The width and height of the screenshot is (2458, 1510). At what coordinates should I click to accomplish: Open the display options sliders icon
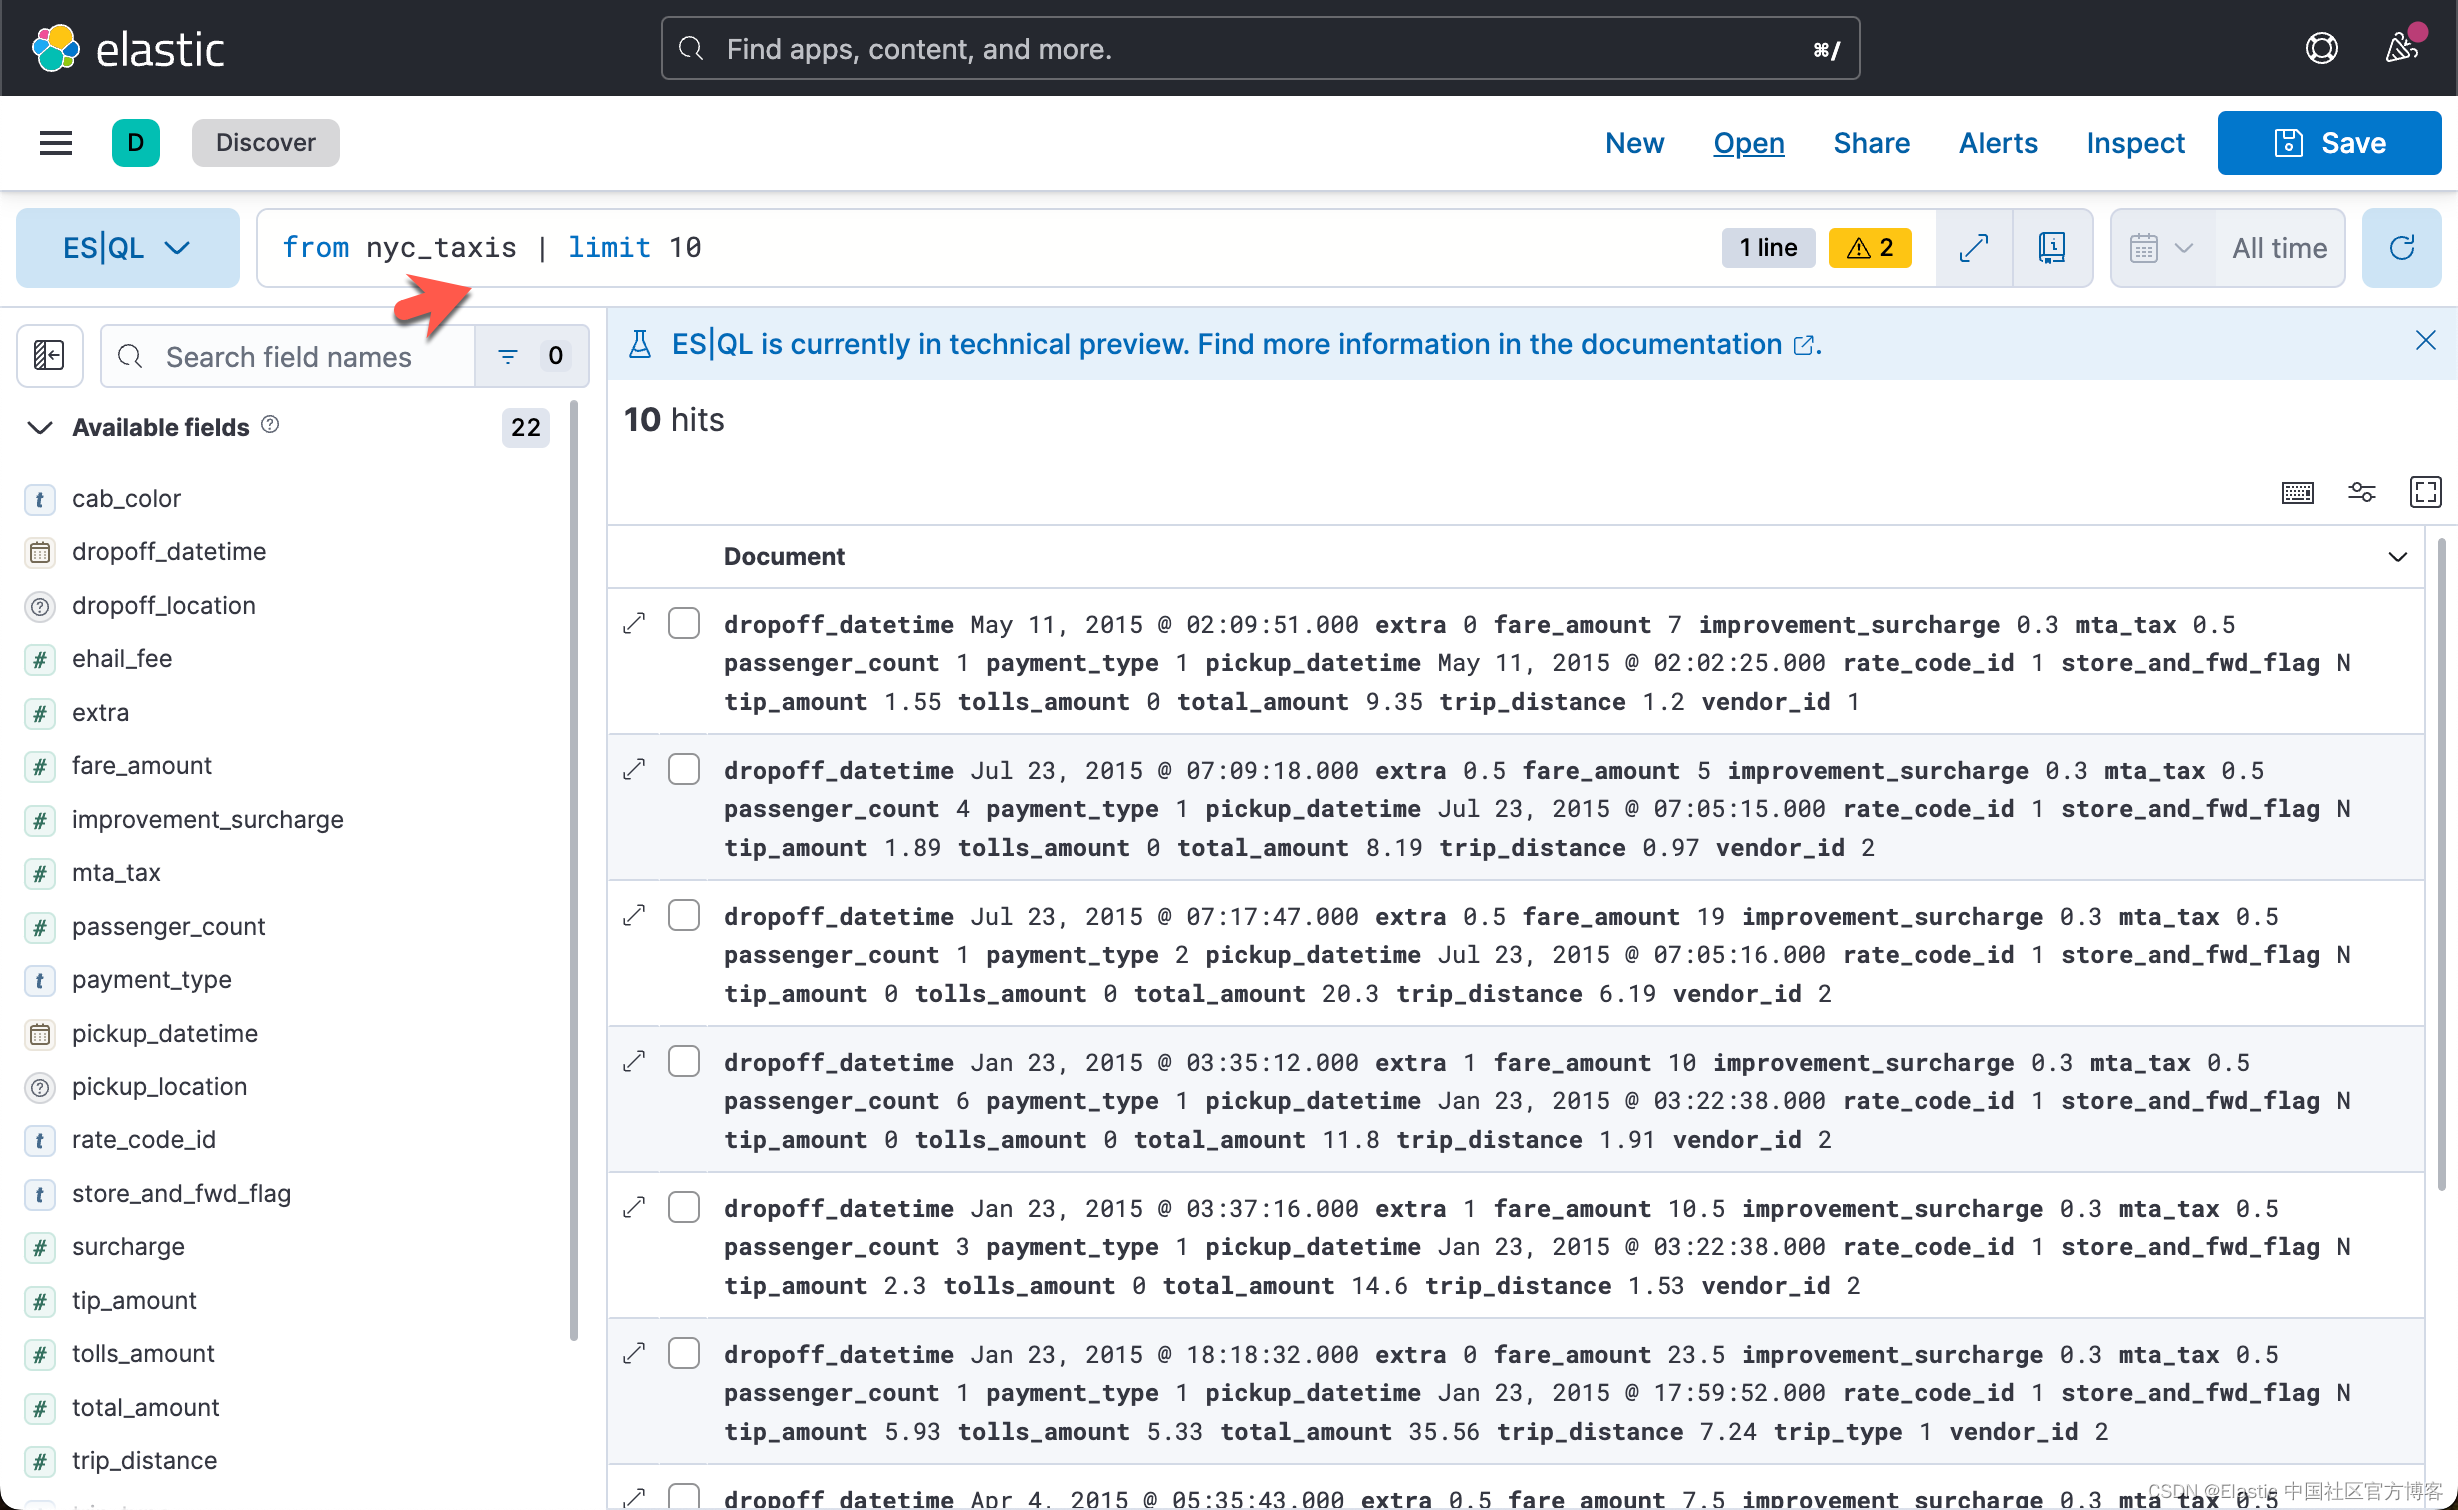2361,492
